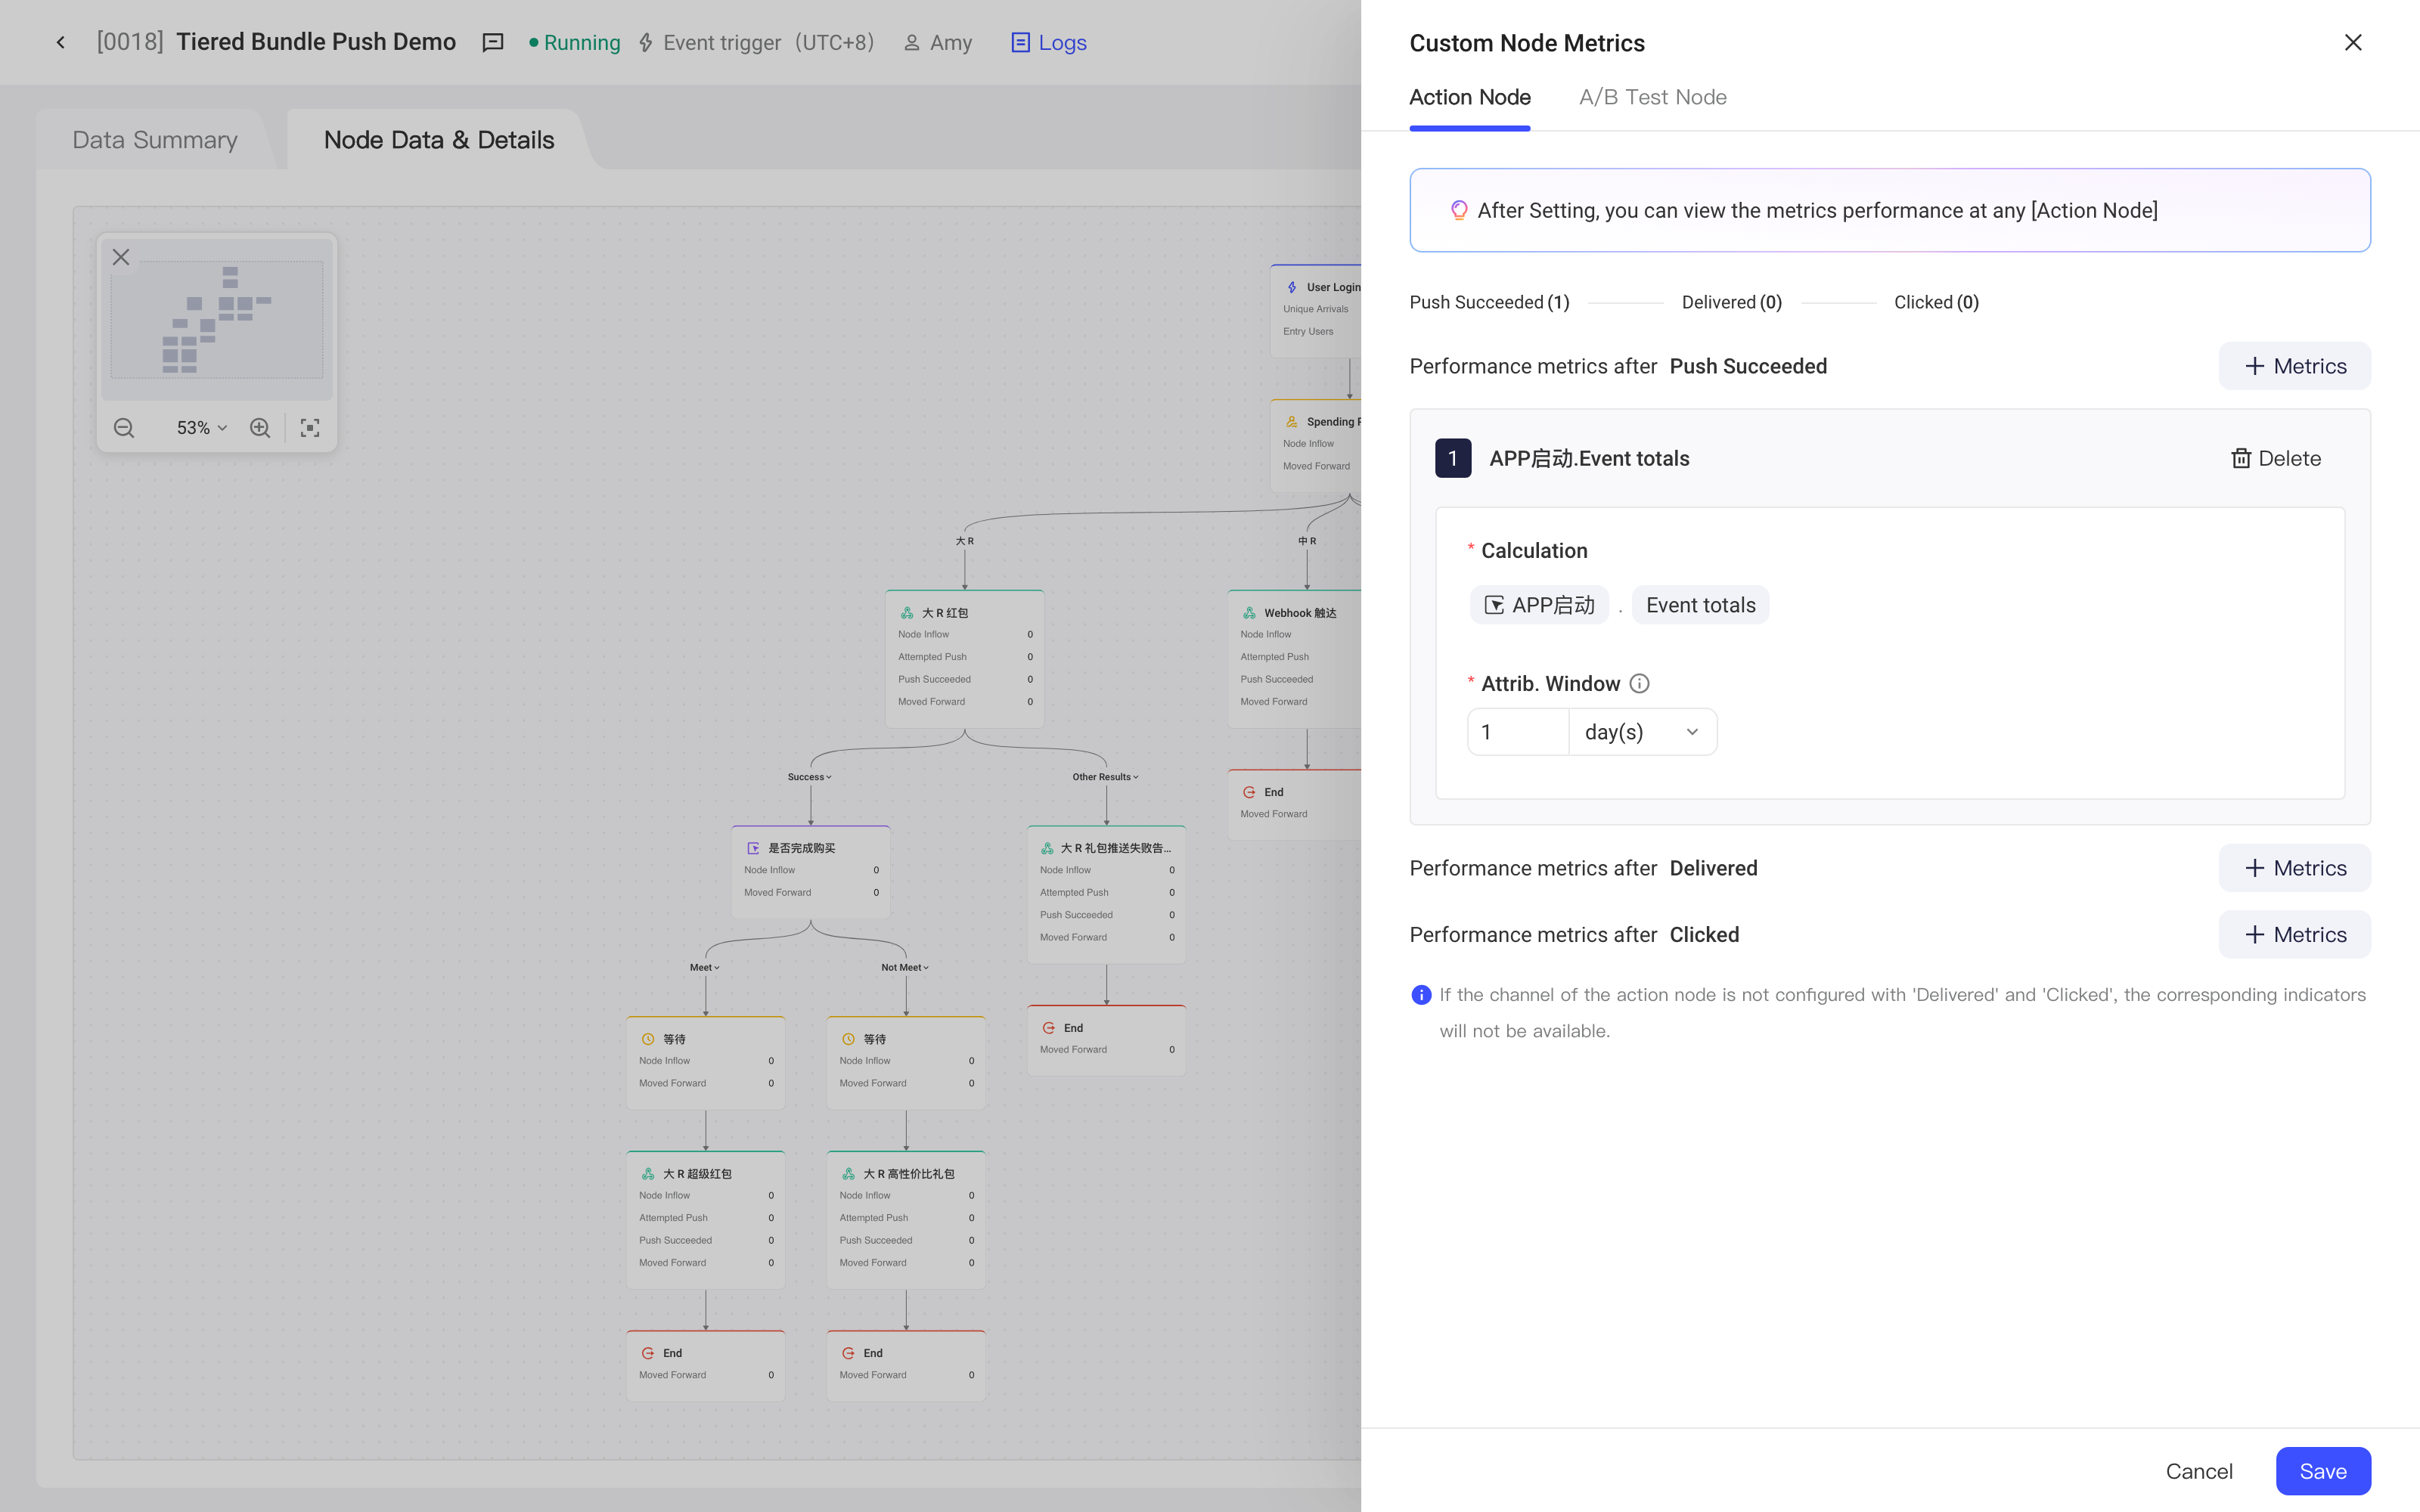Click the Attrib. Window info icon
Viewport: 2420px width, 1512px height.
[x=1639, y=683]
